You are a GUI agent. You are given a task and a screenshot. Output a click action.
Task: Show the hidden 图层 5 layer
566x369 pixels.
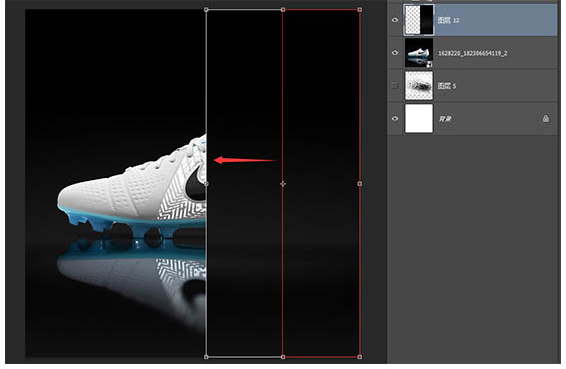[395, 86]
